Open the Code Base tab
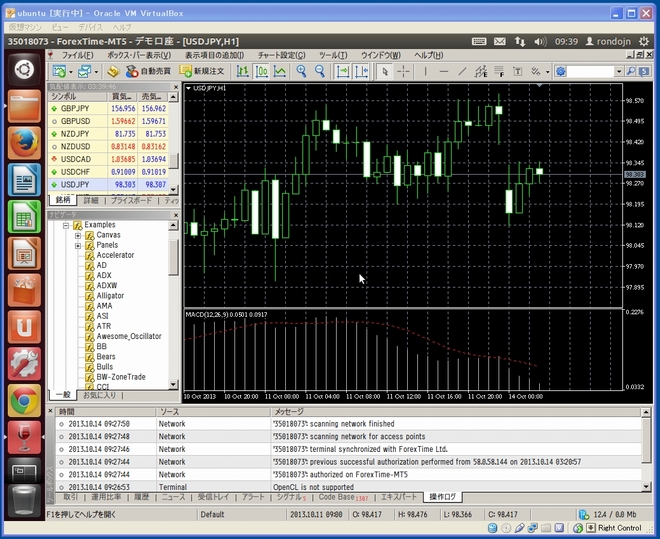The image size is (660, 539). 343,497
